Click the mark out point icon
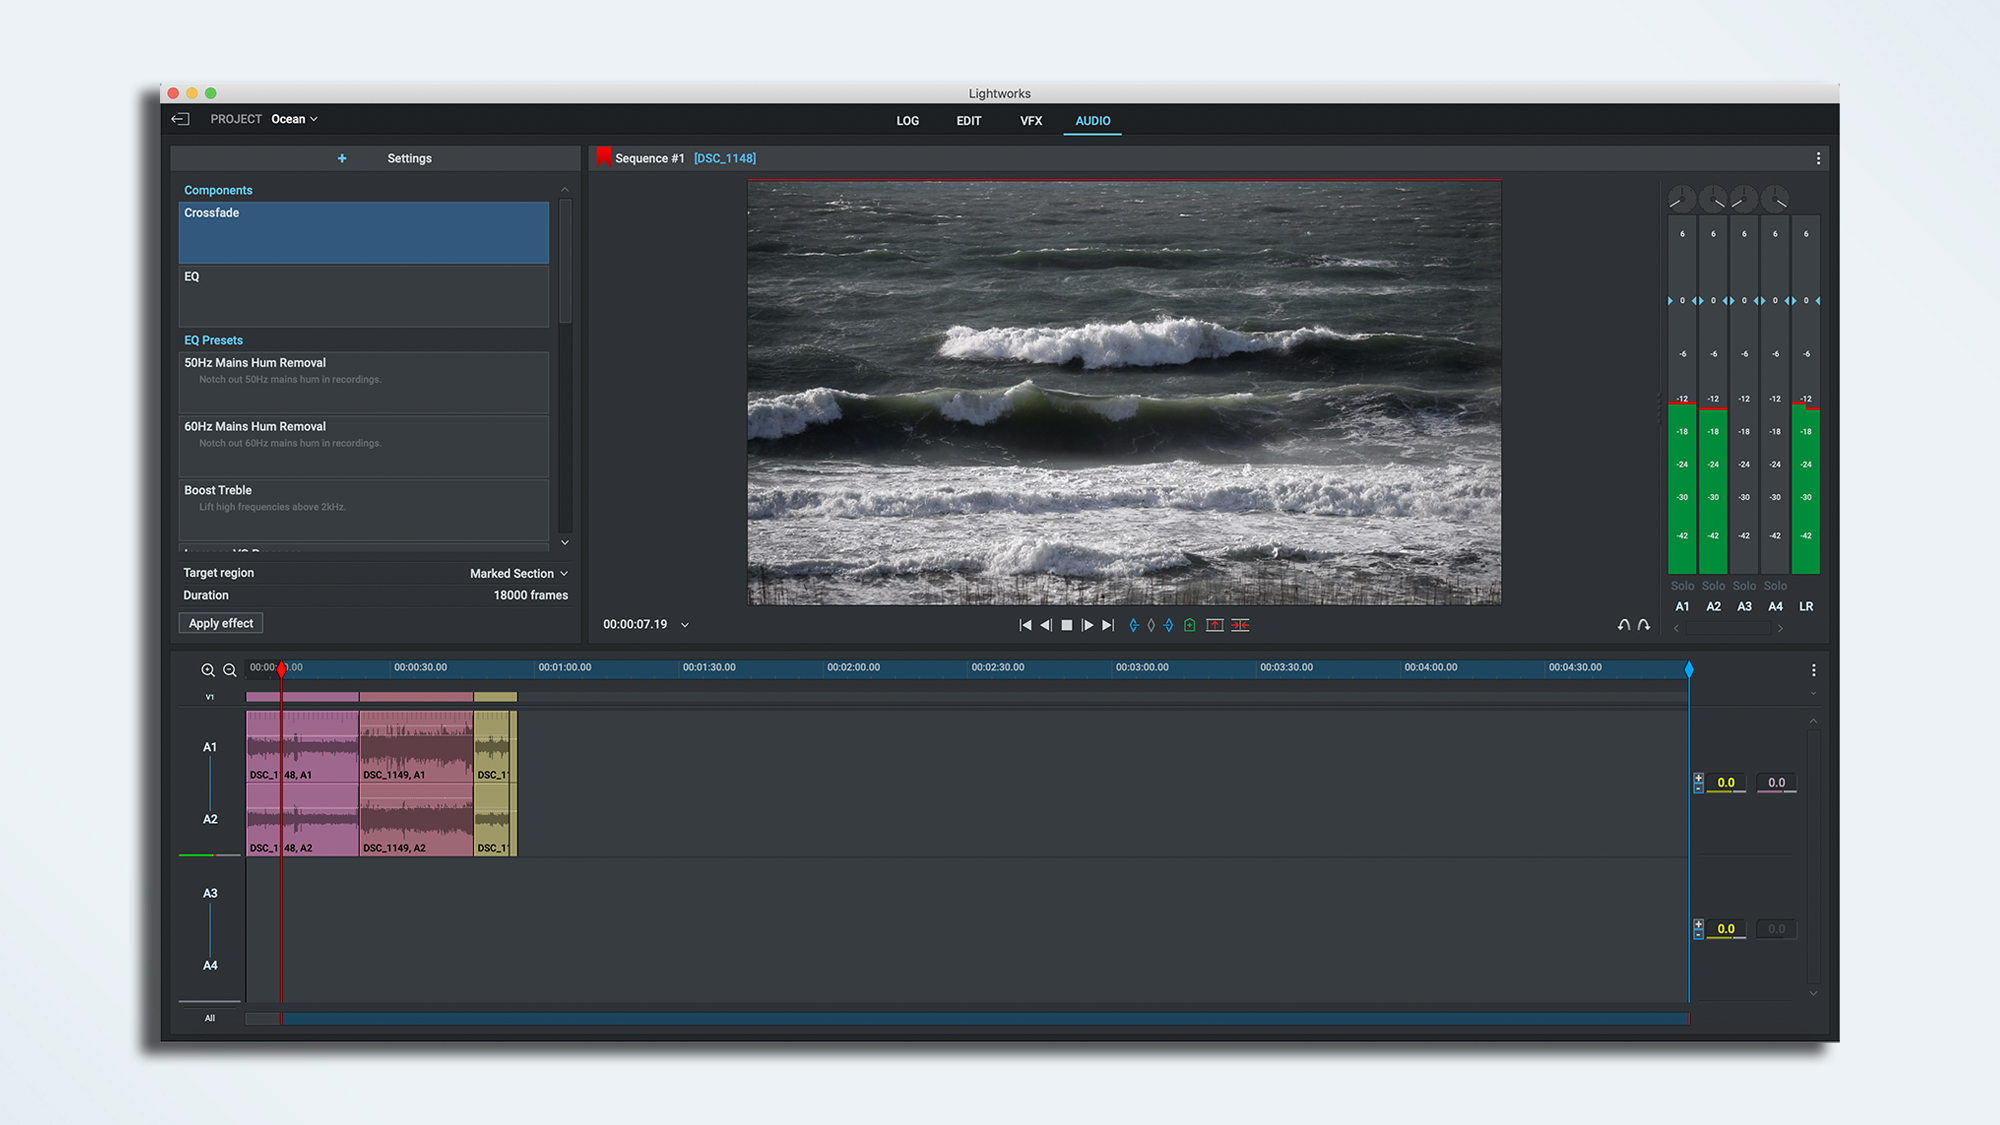The height and width of the screenshot is (1125, 2000). click(x=1168, y=625)
